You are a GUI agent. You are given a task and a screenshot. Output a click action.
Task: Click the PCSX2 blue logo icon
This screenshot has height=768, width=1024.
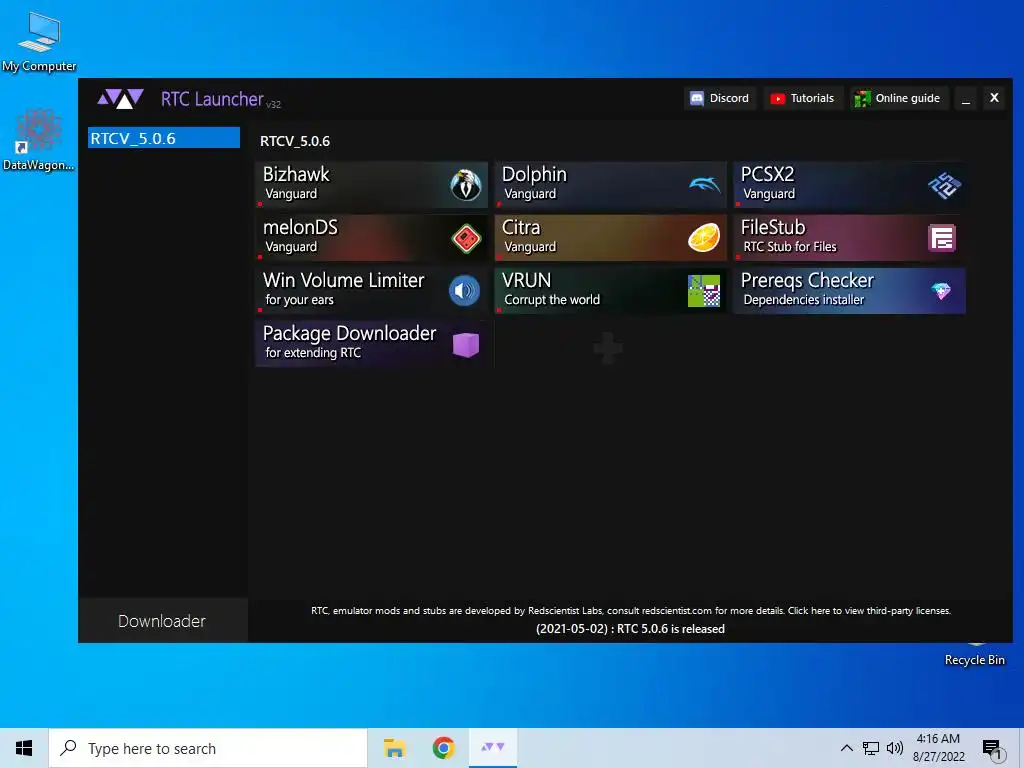(x=944, y=185)
